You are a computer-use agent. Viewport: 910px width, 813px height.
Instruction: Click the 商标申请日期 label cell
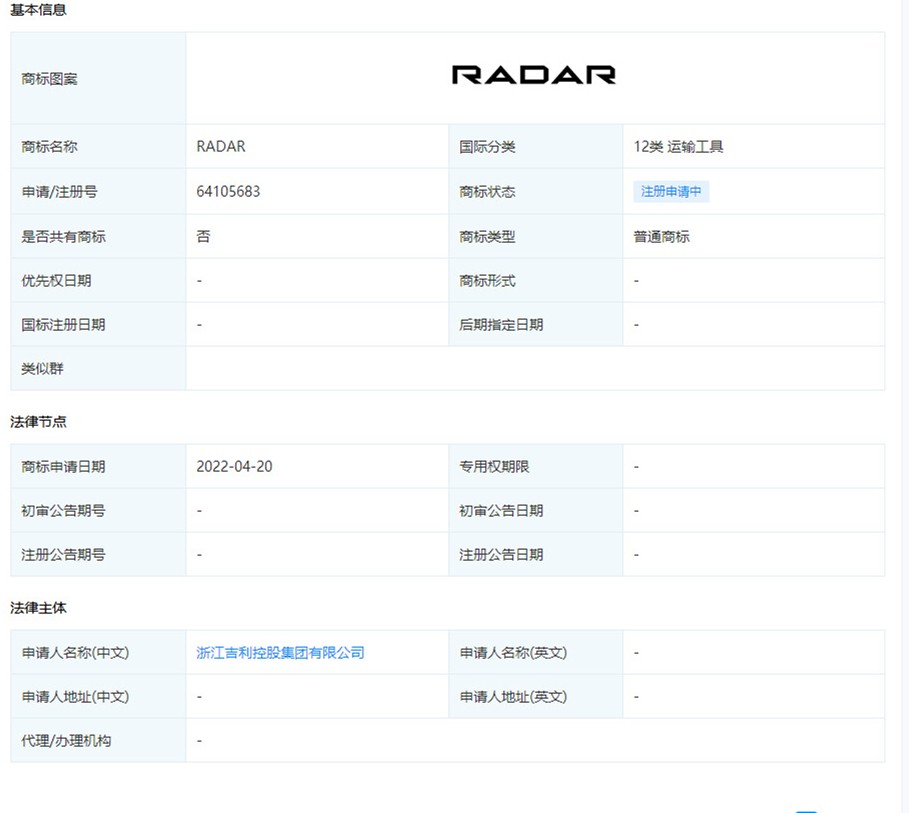click(x=98, y=467)
